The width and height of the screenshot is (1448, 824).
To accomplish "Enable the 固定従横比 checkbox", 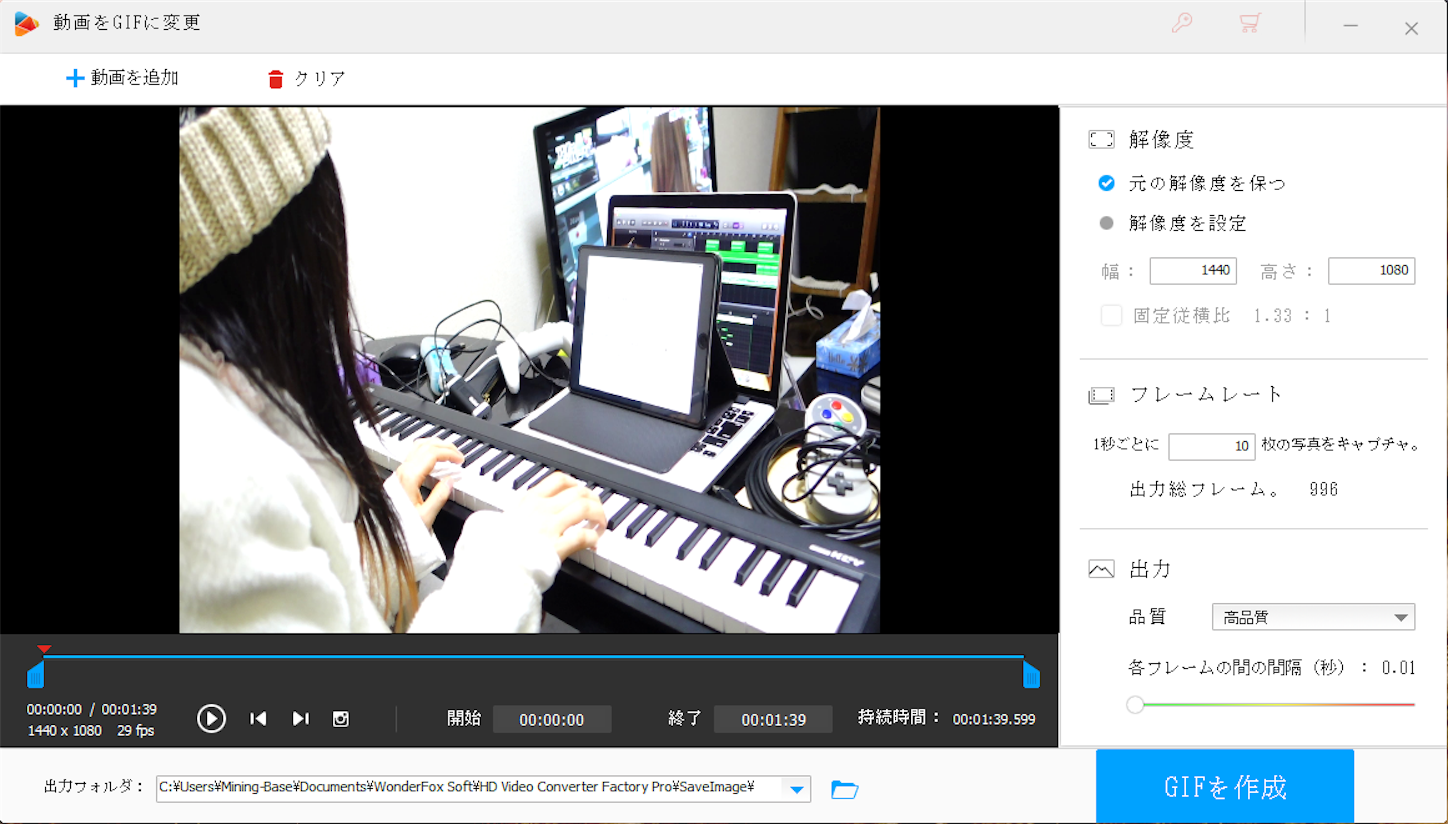I will click(x=1111, y=315).
